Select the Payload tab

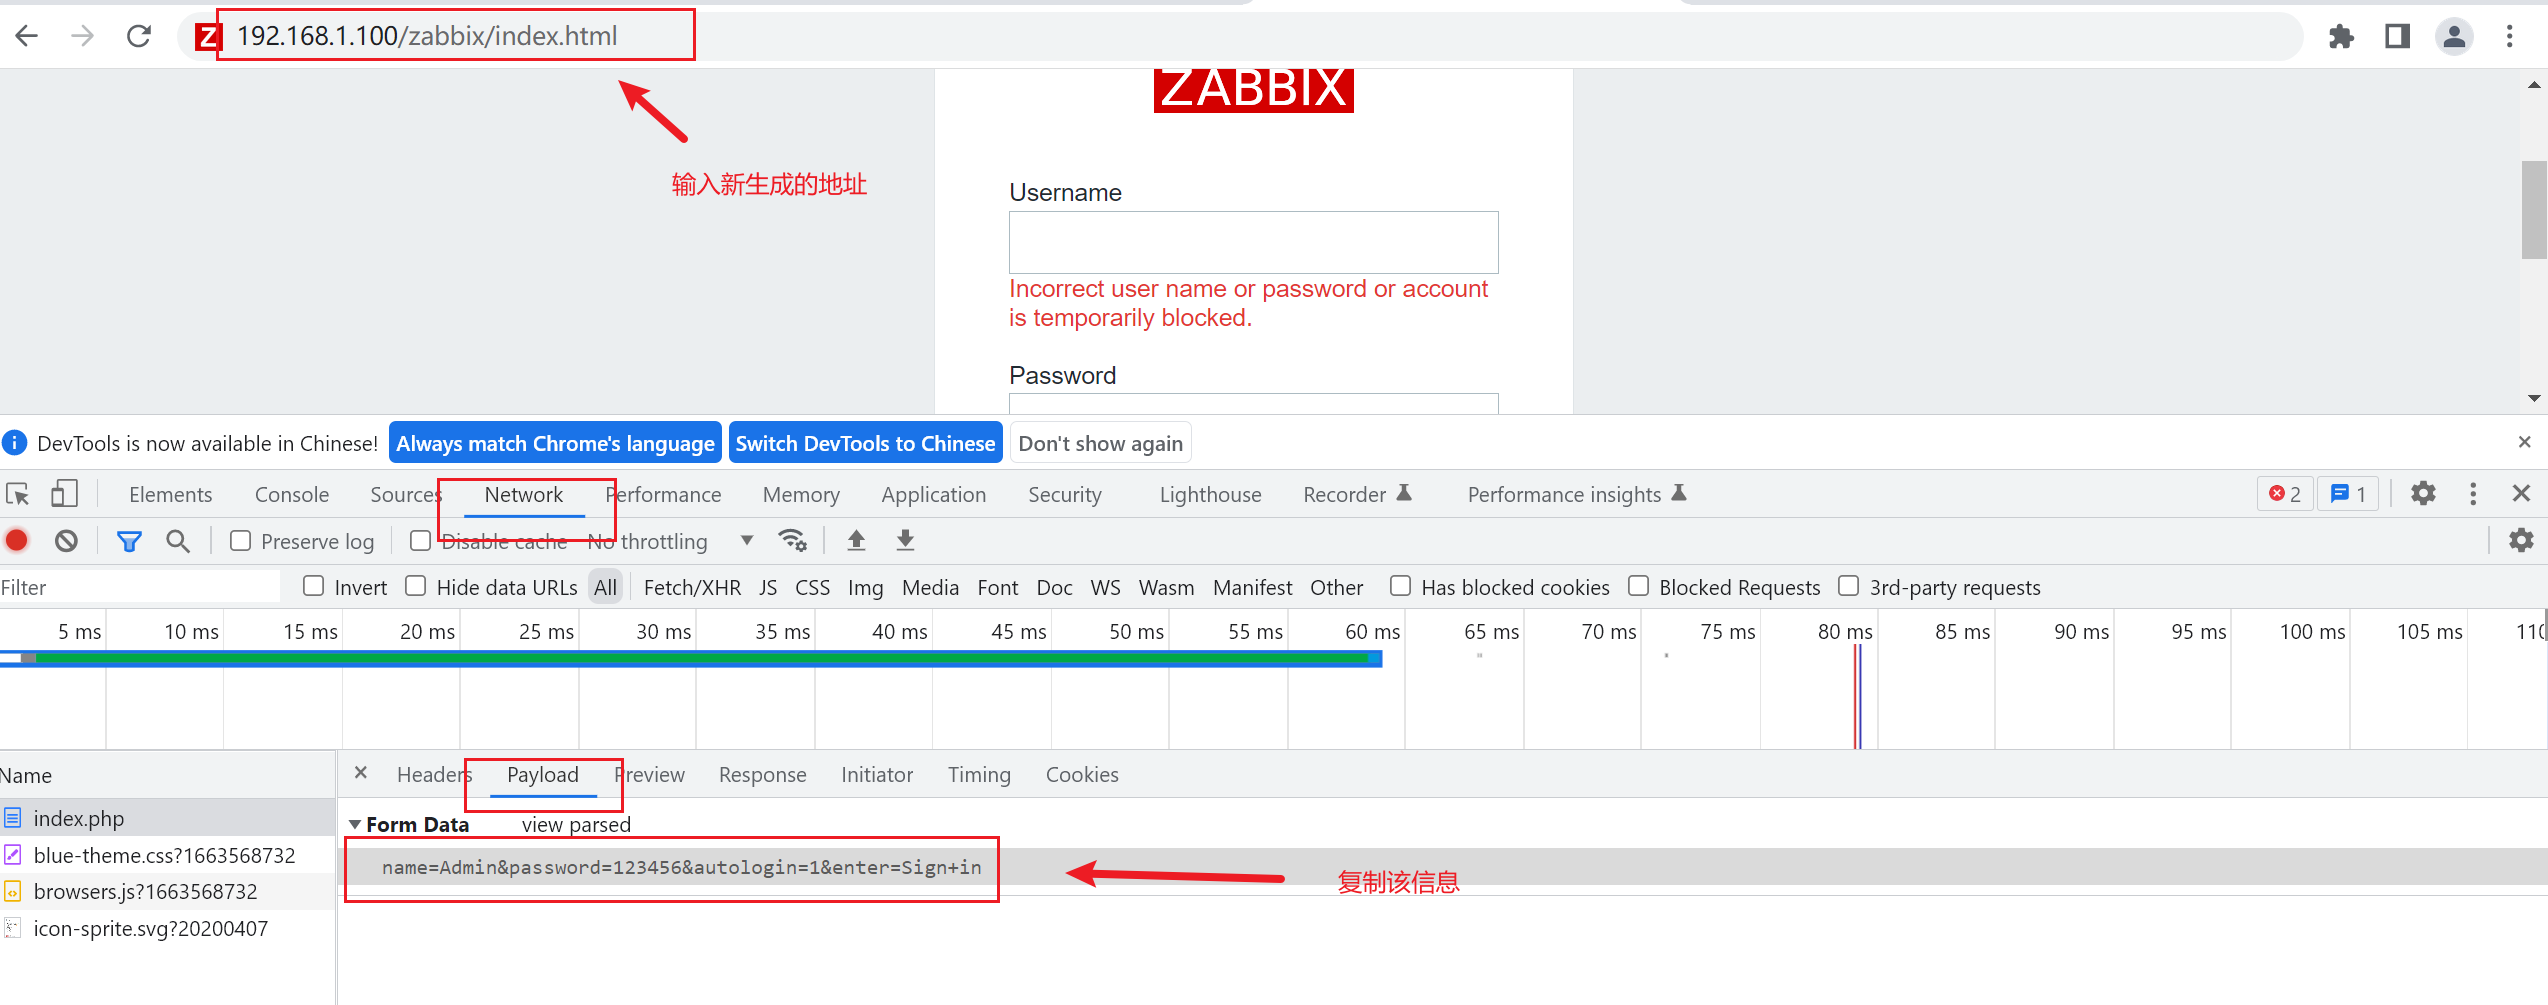(x=543, y=775)
